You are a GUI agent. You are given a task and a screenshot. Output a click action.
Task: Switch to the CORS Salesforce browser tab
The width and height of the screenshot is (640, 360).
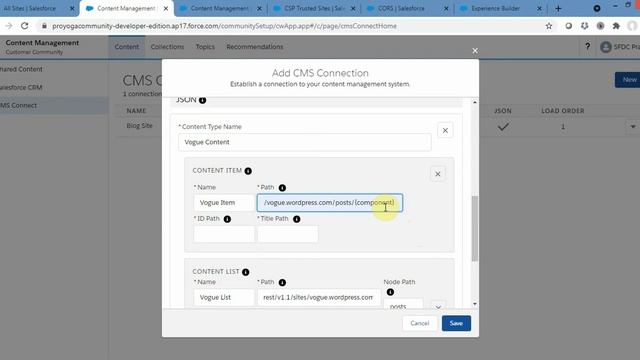(x=406, y=8)
